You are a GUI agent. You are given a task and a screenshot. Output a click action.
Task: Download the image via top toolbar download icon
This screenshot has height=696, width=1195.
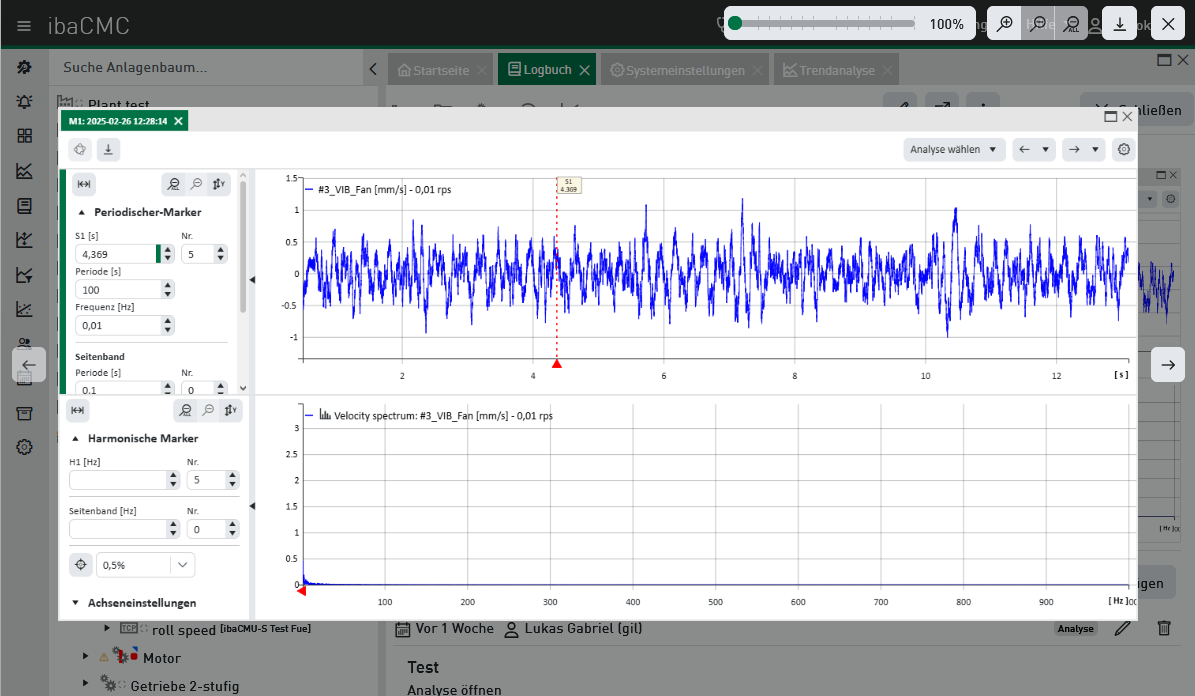[x=1120, y=24]
